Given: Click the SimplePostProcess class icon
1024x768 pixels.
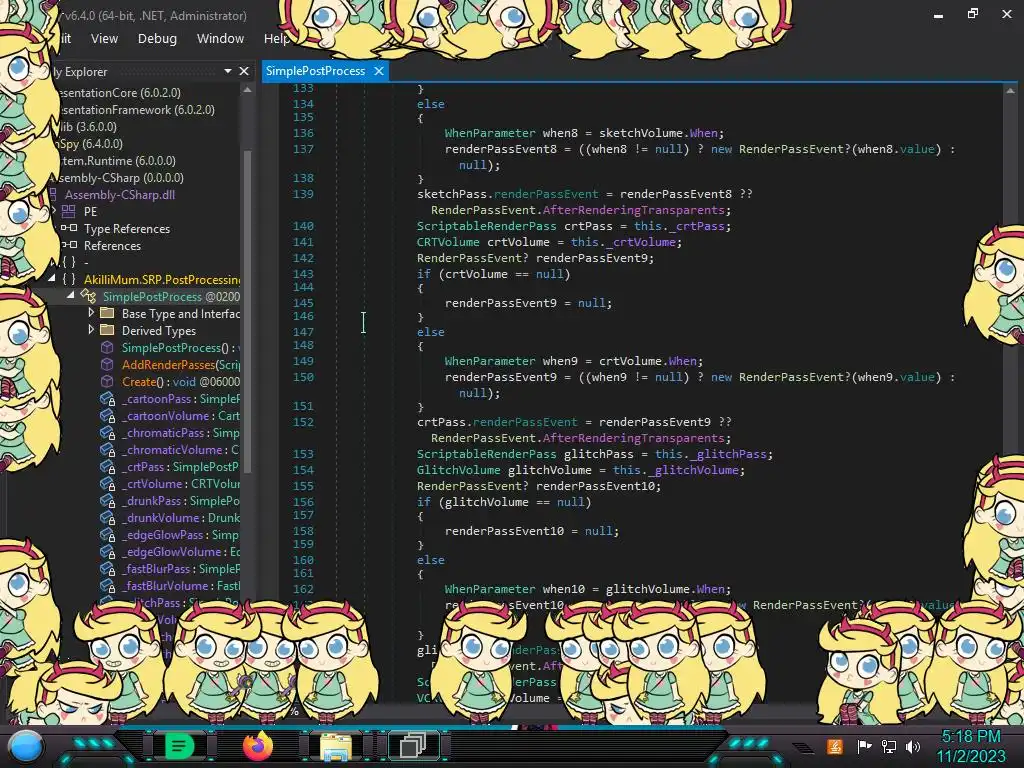Looking at the screenshot, I should [x=88, y=296].
